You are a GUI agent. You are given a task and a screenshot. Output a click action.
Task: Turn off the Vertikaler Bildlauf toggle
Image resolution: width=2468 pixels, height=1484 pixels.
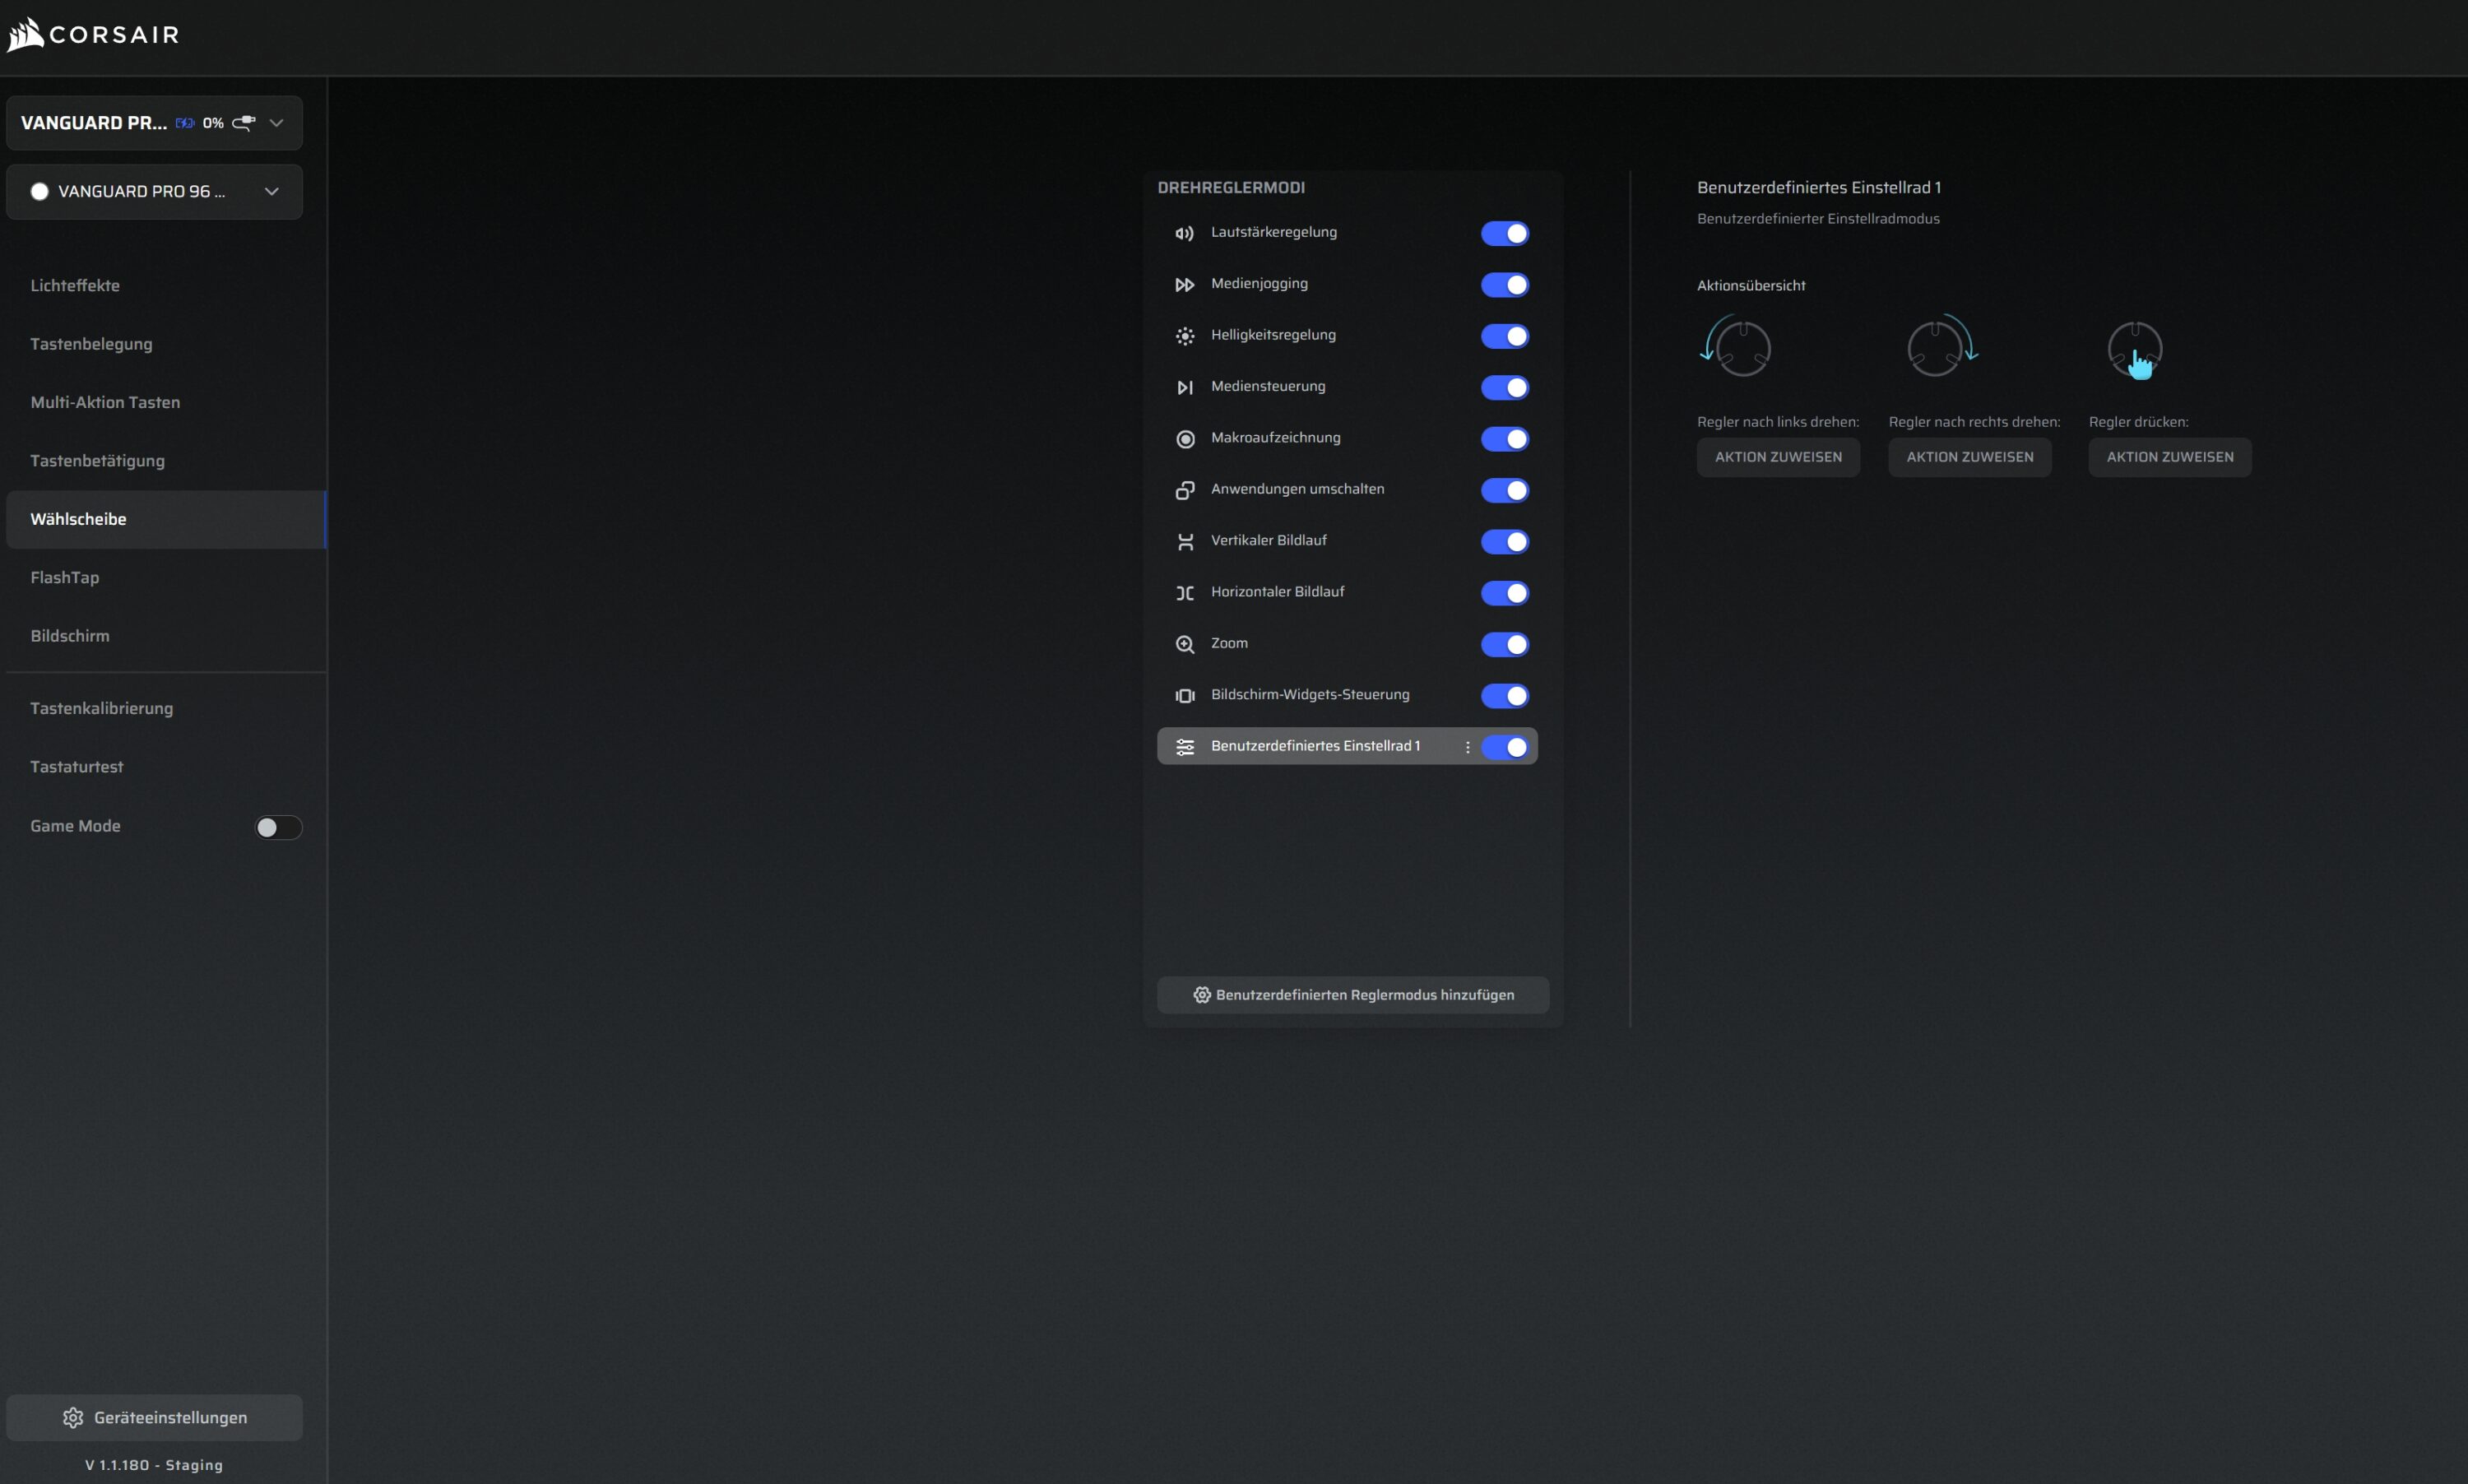pos(1504,542)
